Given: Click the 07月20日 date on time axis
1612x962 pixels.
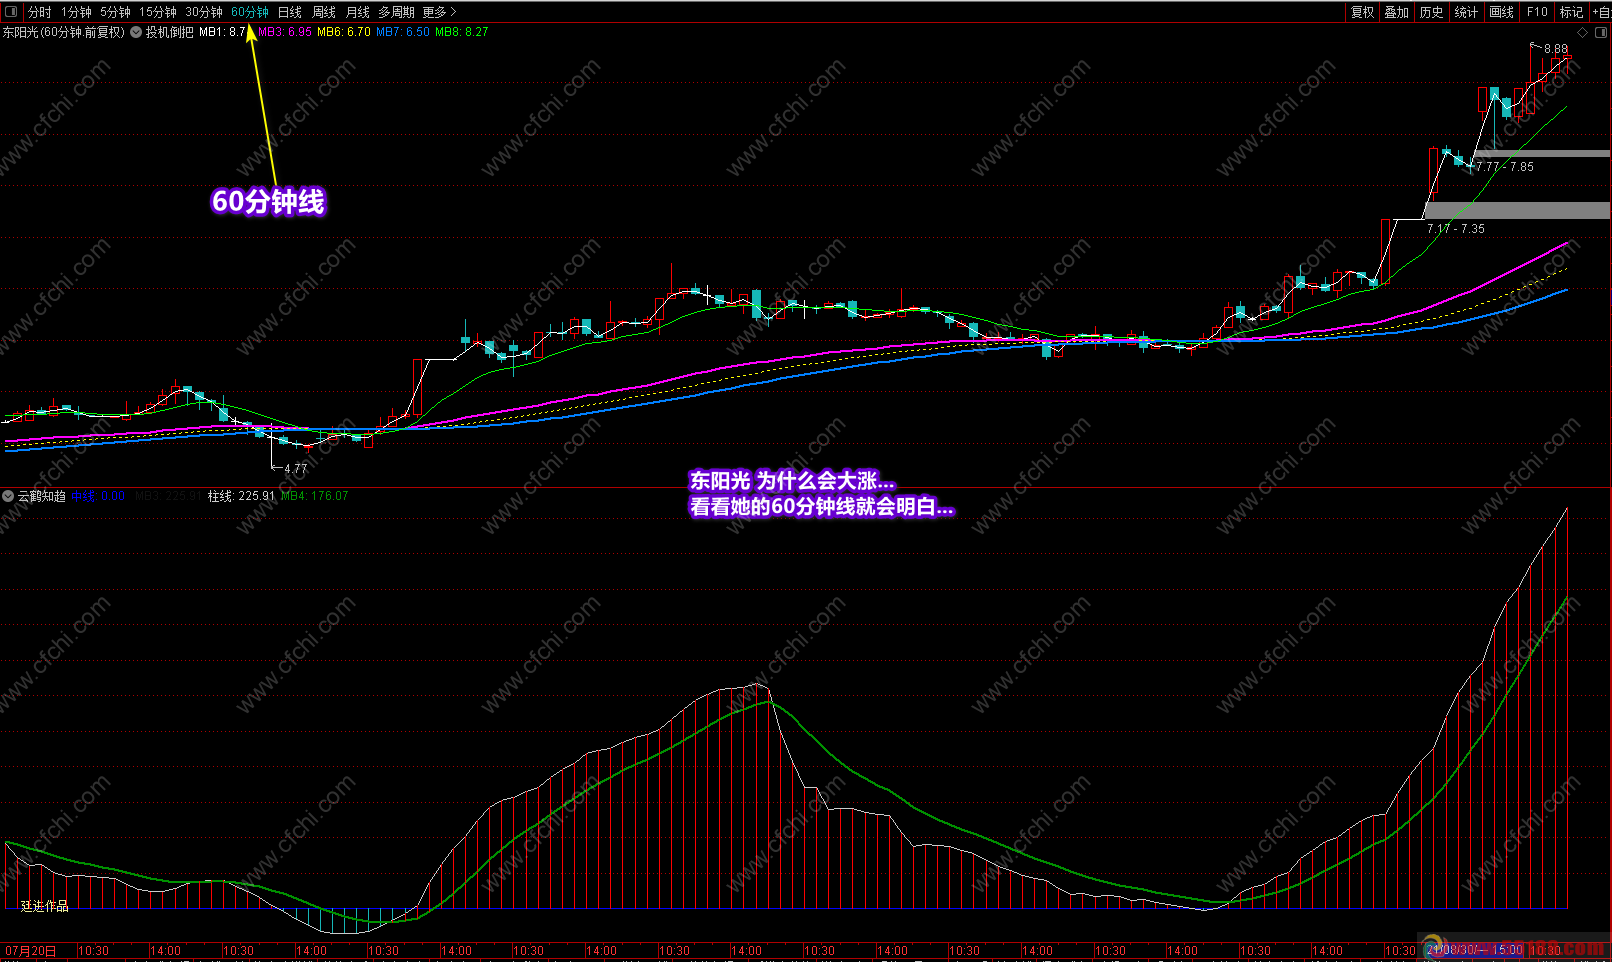Looking at the screenshot, I should 31,951.
